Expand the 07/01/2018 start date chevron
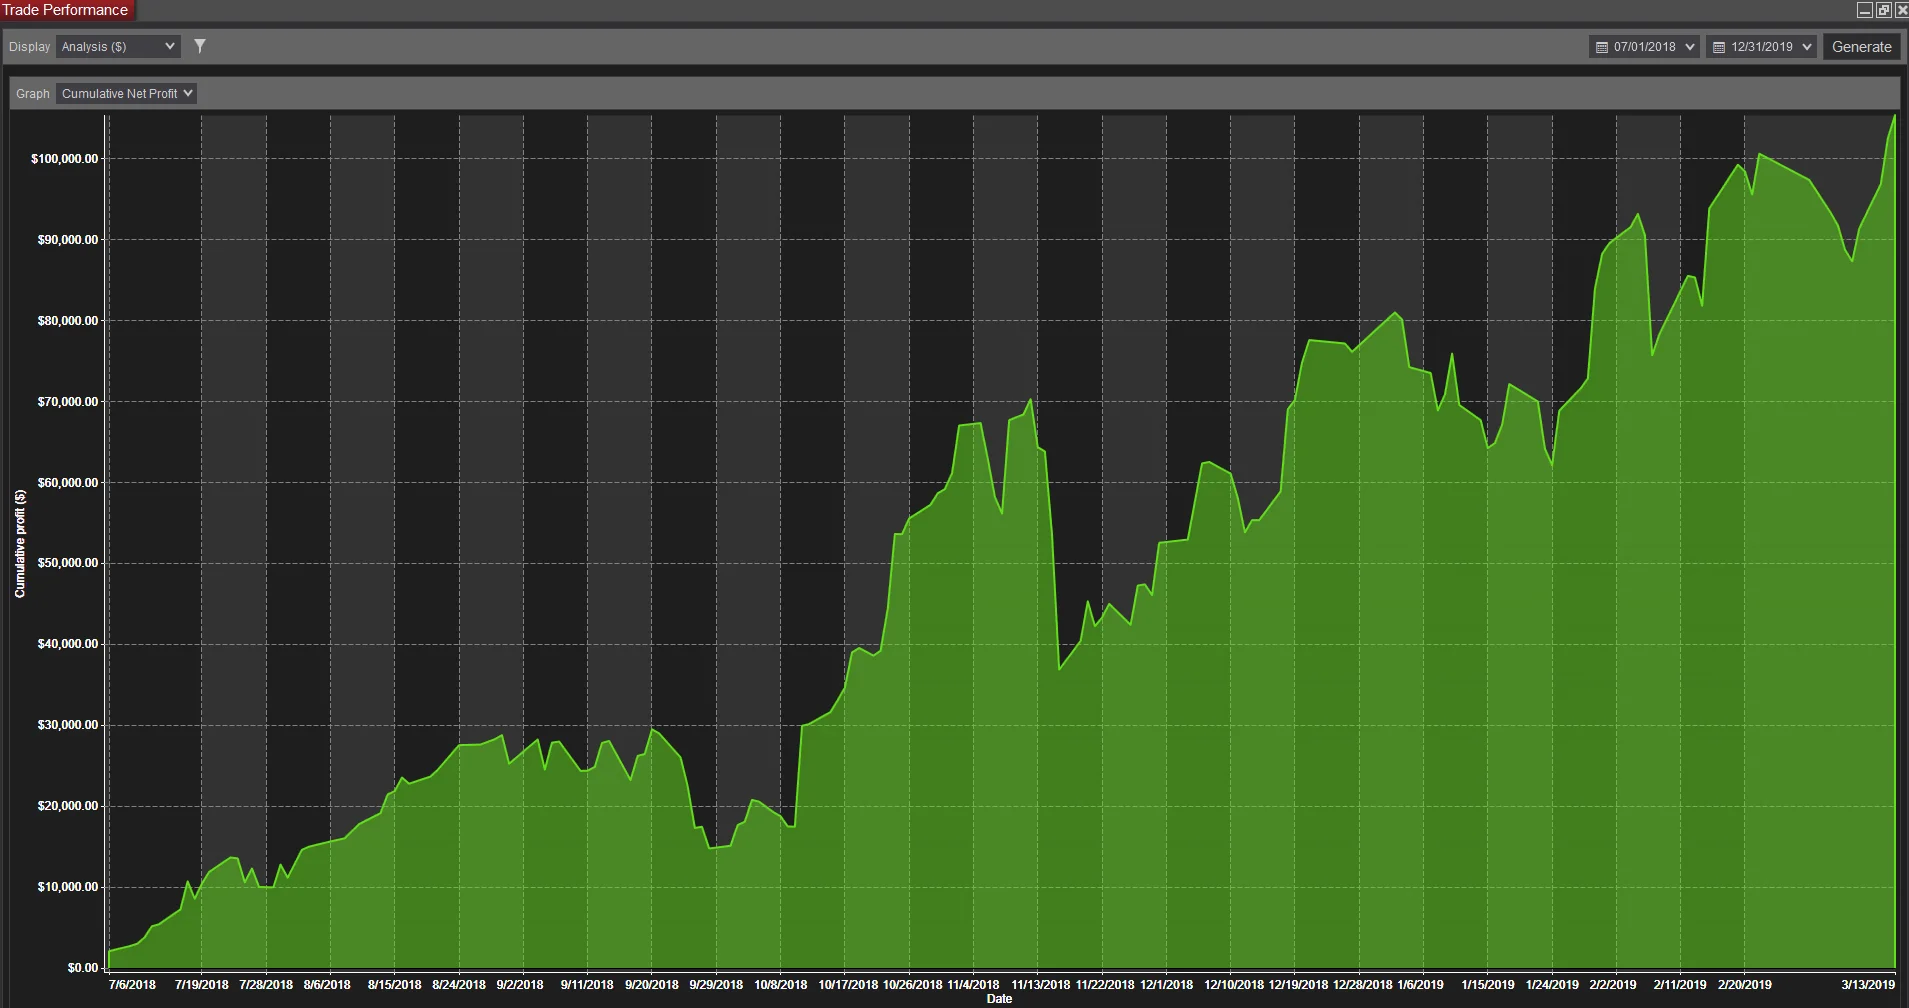Screen dimensions: 1909x1008 click(1690, 47)
